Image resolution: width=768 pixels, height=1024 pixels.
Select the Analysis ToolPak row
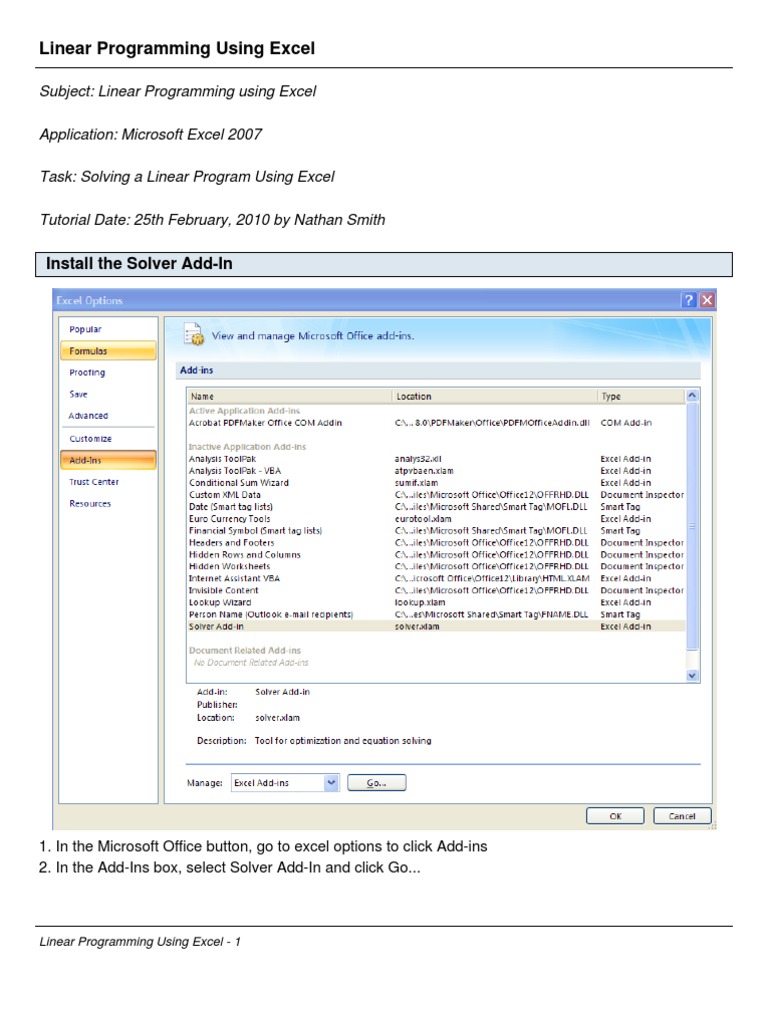[x=436, y=459]
